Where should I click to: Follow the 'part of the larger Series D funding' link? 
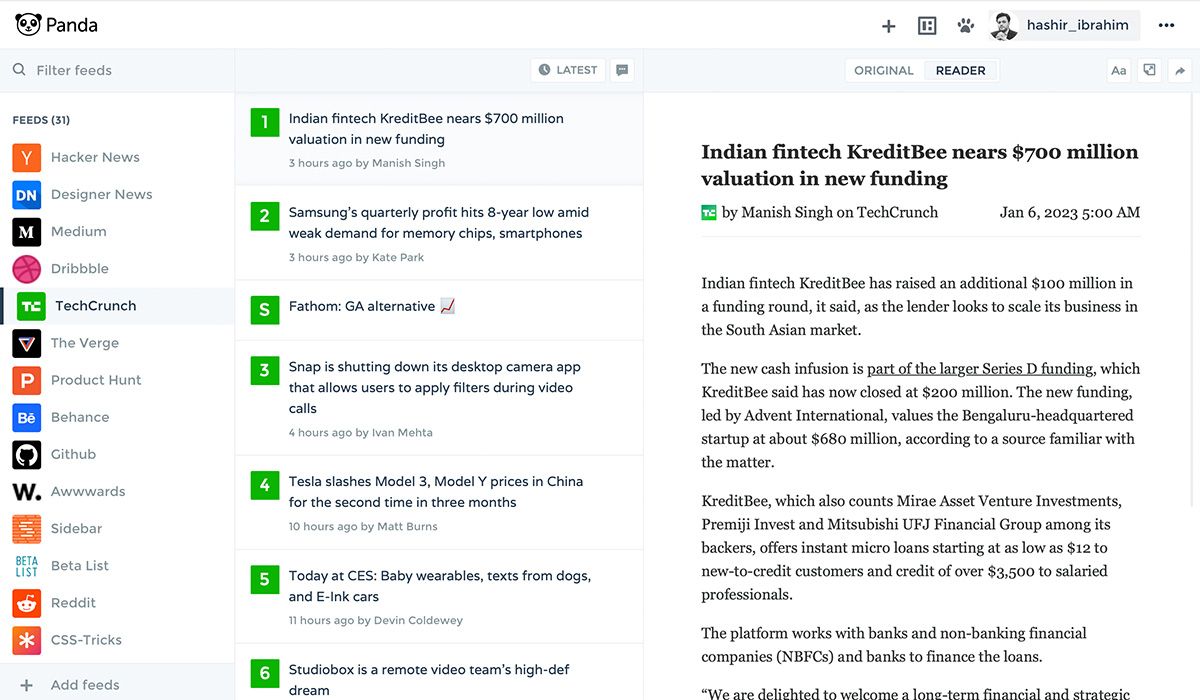980,369
